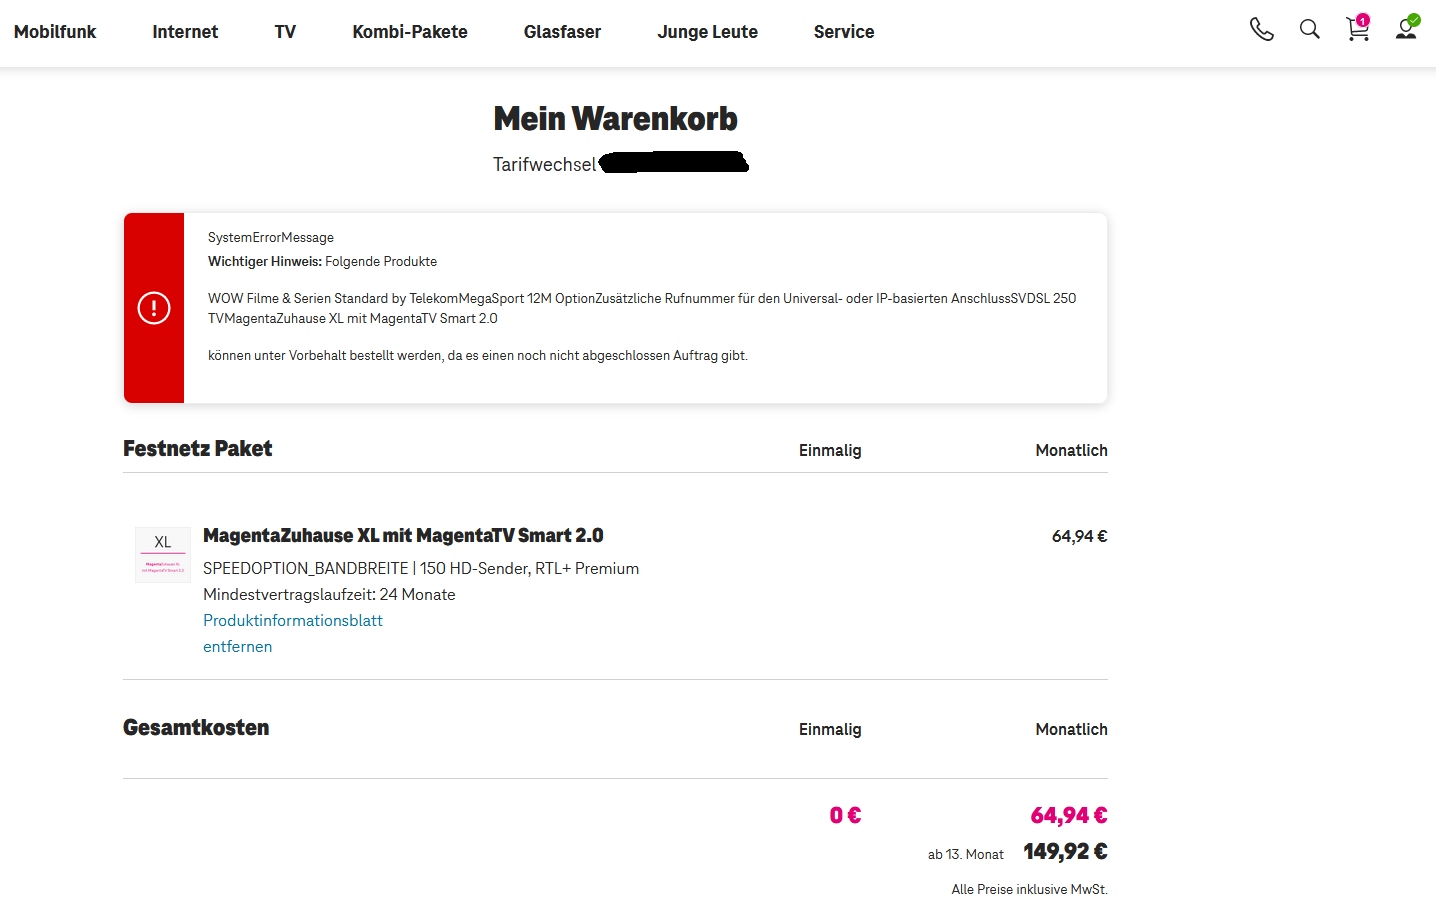Click entfernen to remove the product
The height and width of the screenshot is (911, 1436).
237,646
